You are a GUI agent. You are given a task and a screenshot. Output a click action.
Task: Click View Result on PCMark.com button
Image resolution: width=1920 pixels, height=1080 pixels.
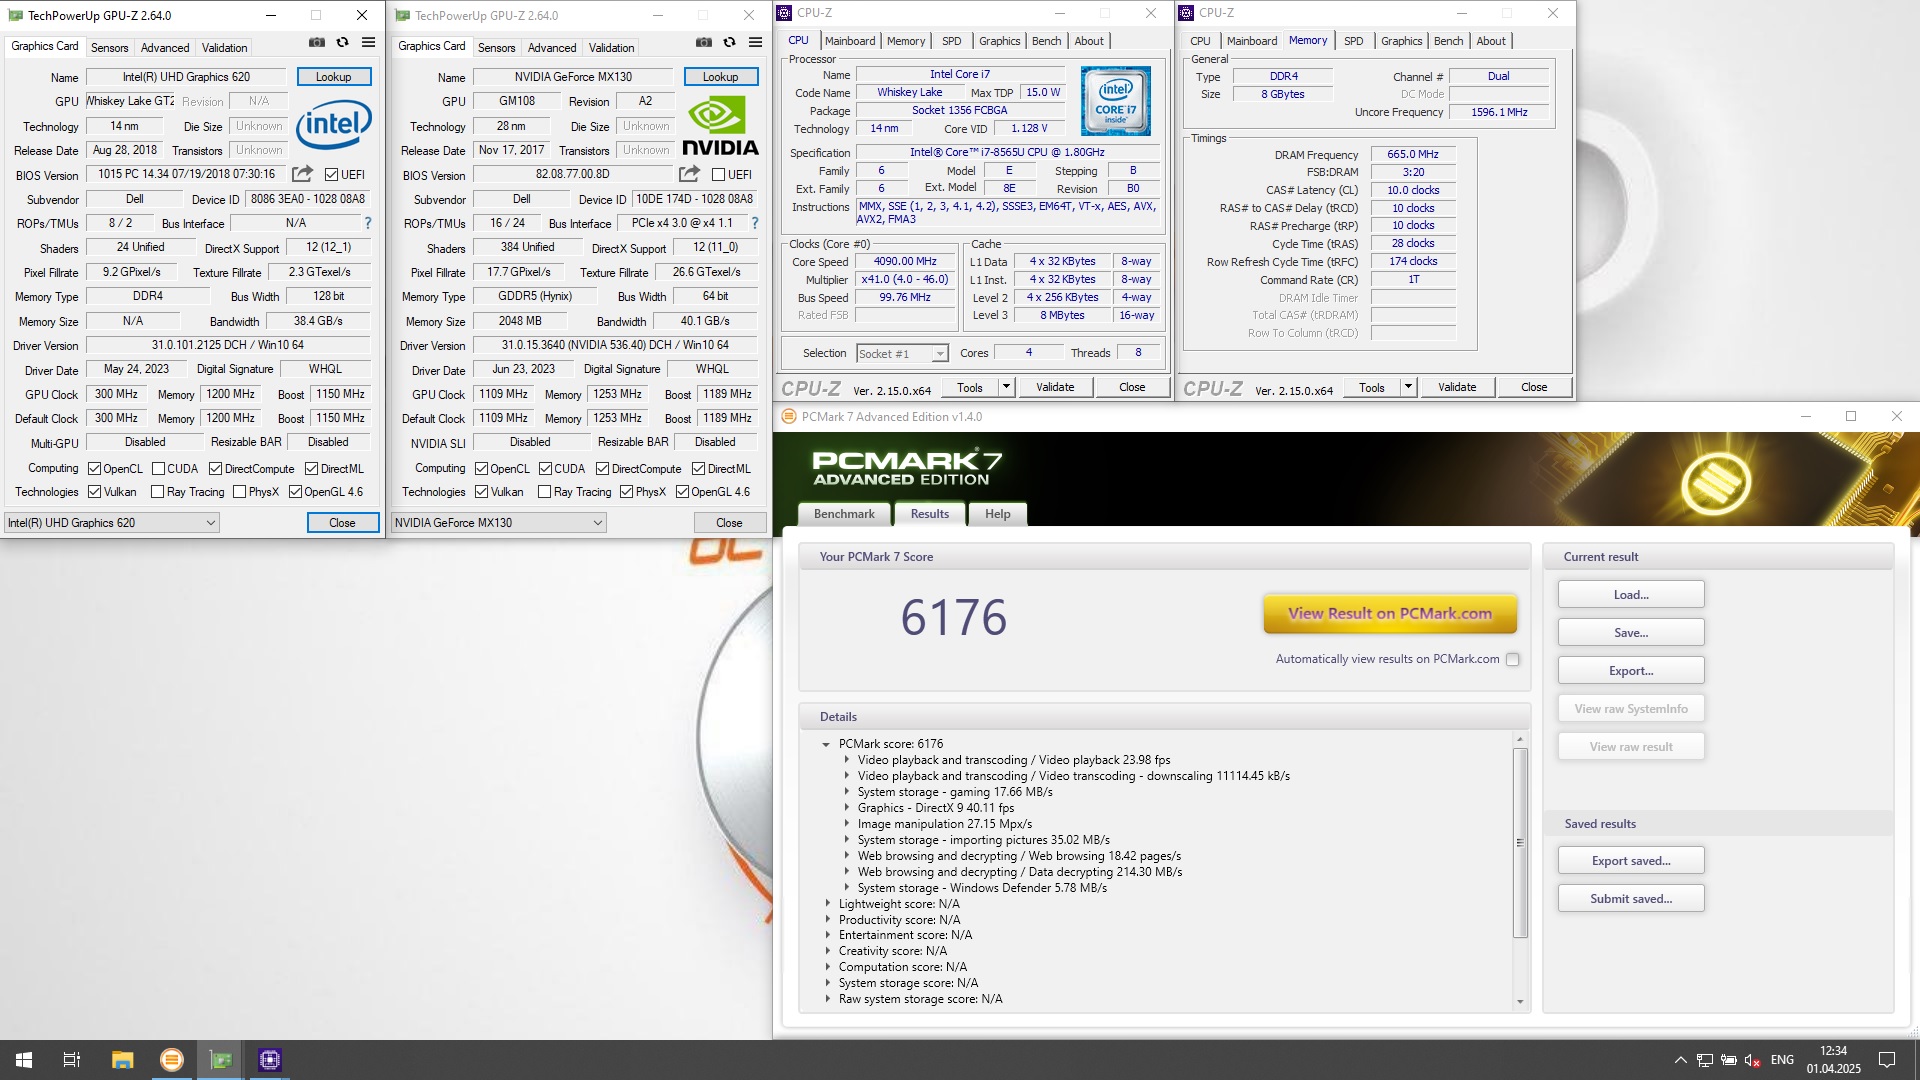[1390, 614]
